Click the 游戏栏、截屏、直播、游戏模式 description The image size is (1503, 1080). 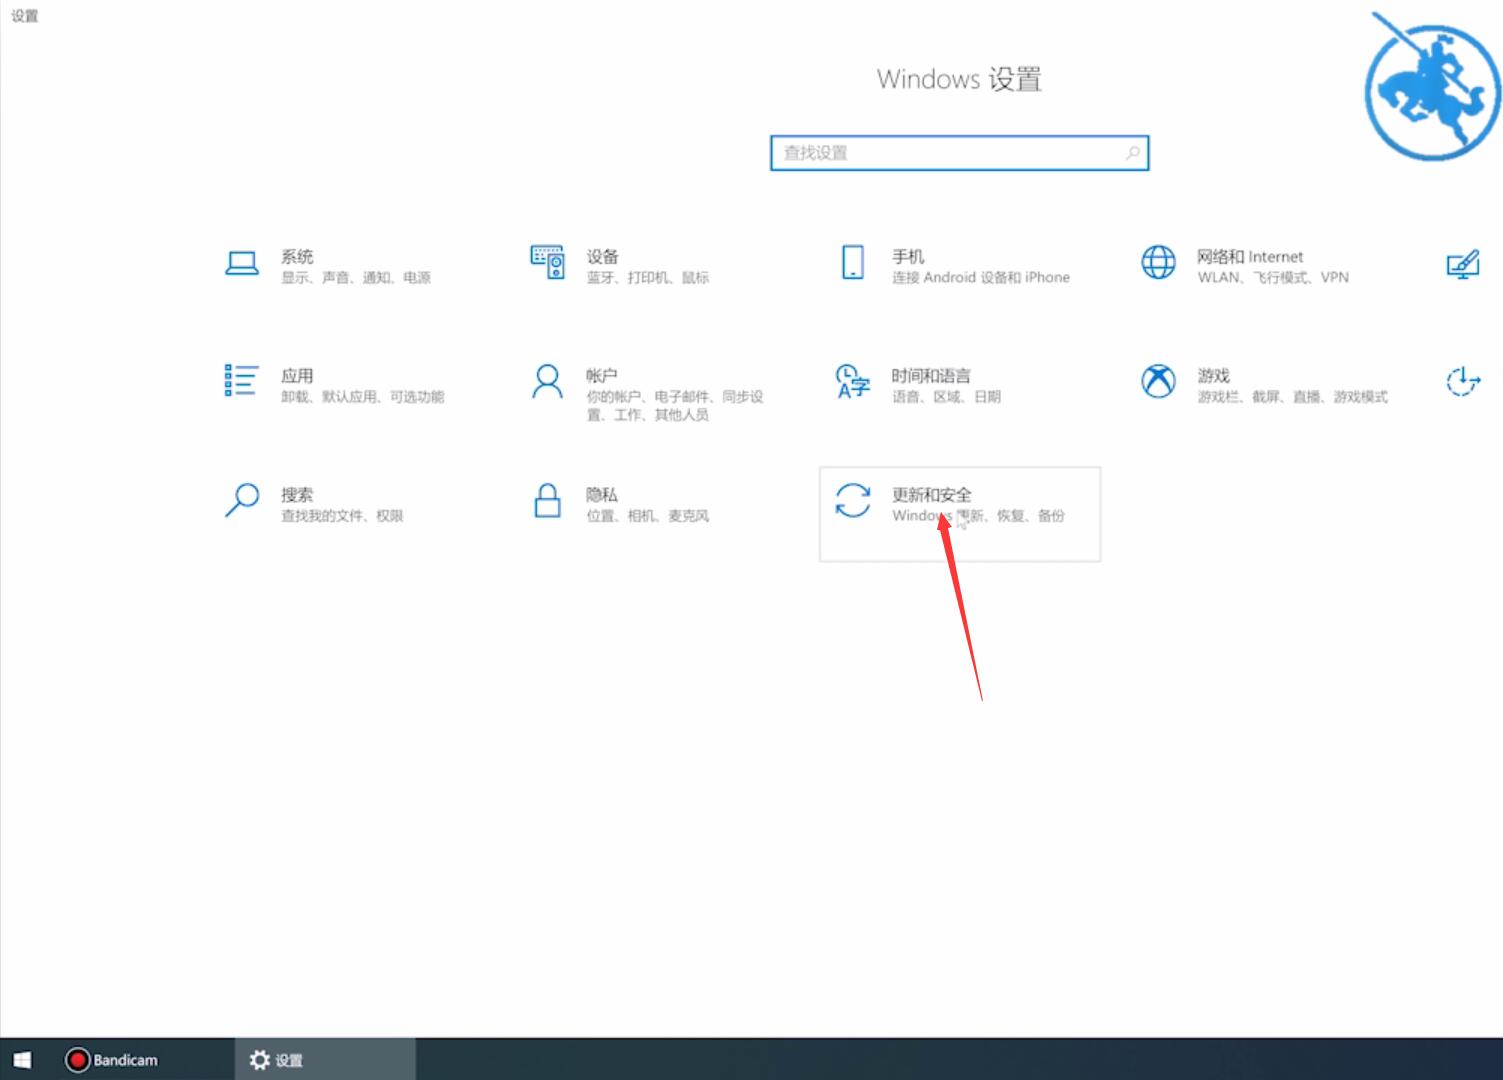point(1292,396)
